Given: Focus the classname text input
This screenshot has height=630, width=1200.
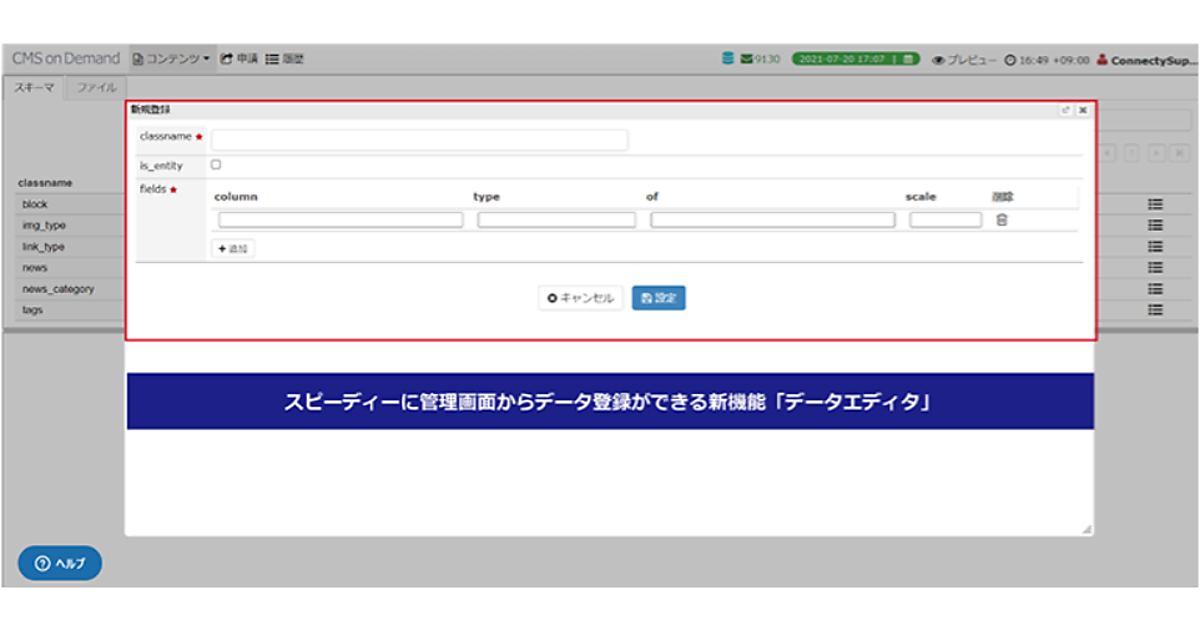Looking at the screenshot, I should point(419,140).
